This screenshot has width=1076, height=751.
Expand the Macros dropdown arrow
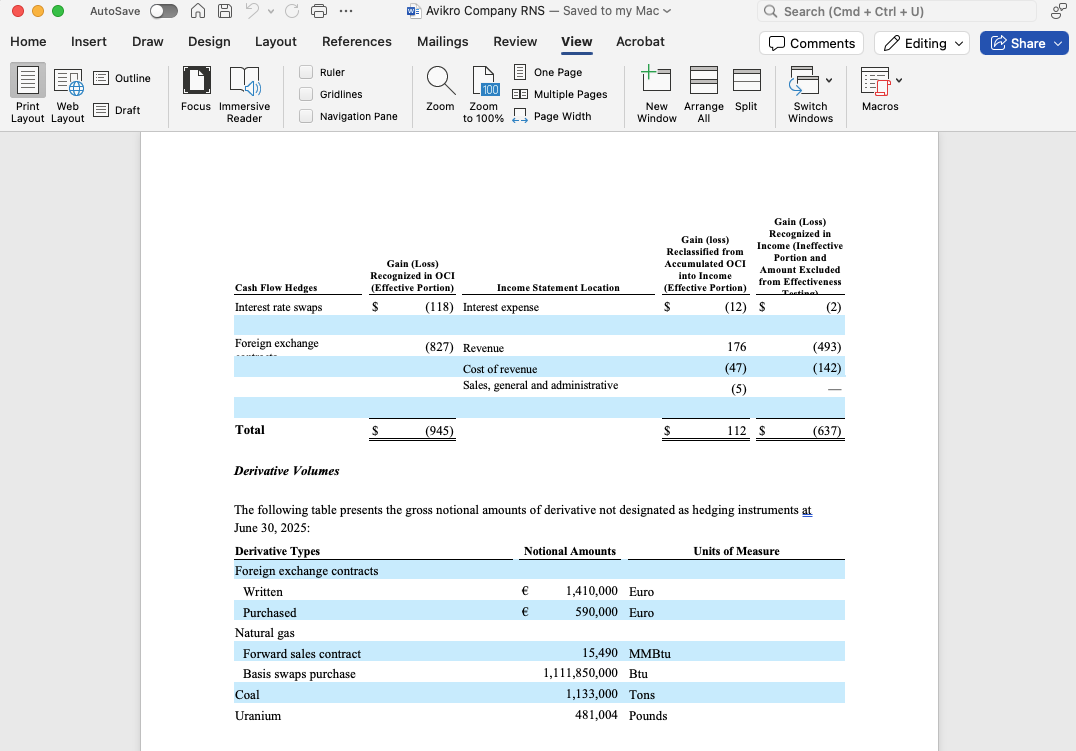899,80
